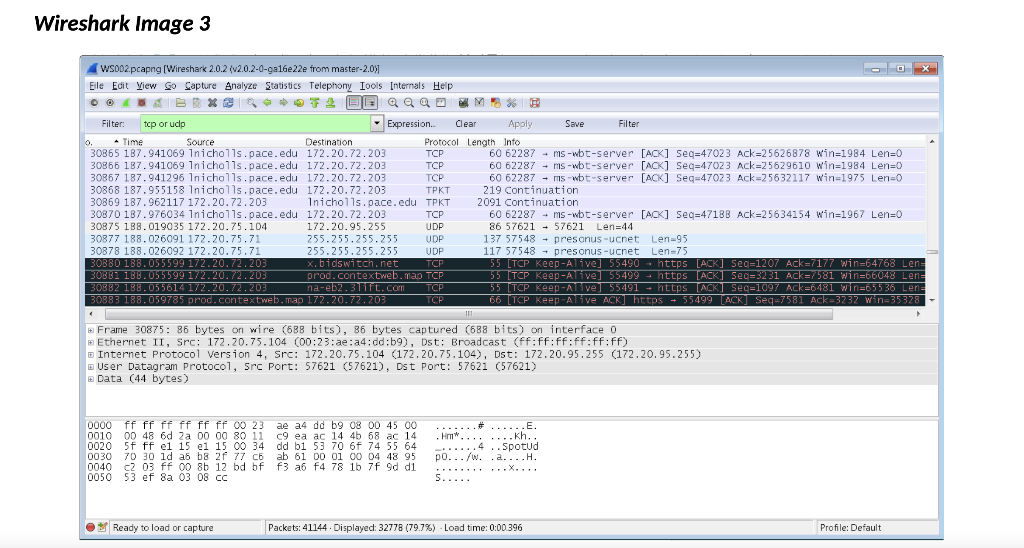Open the Telephony menu

click(x=330, y=86)
